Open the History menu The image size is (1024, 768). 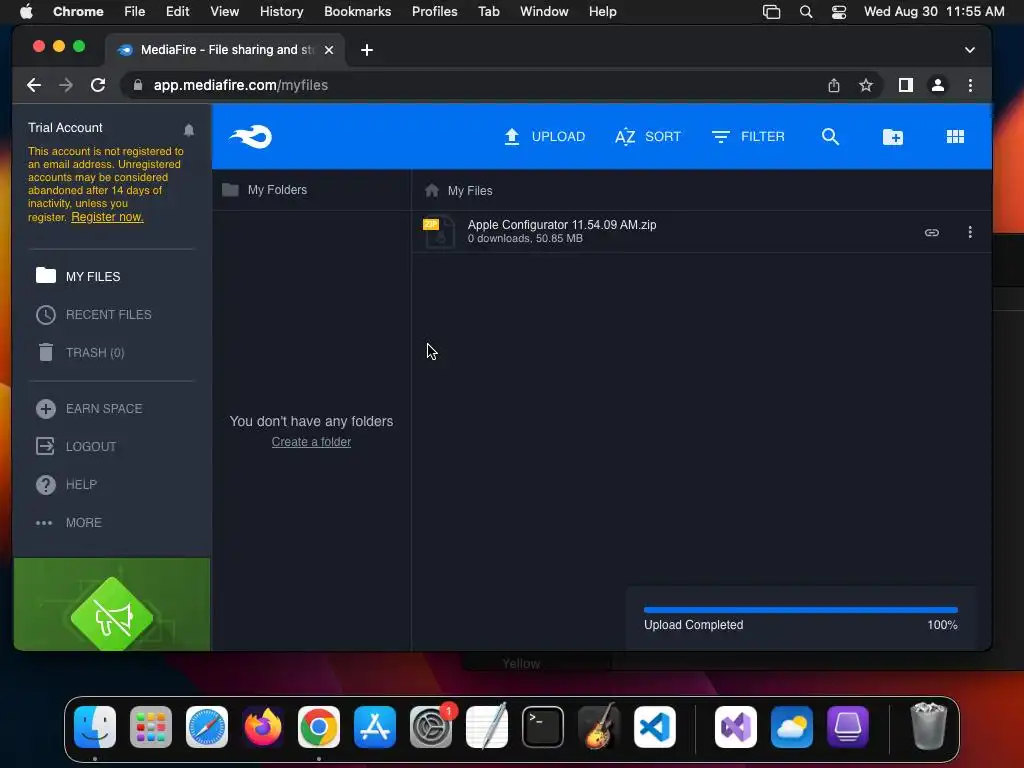point(281,11)
